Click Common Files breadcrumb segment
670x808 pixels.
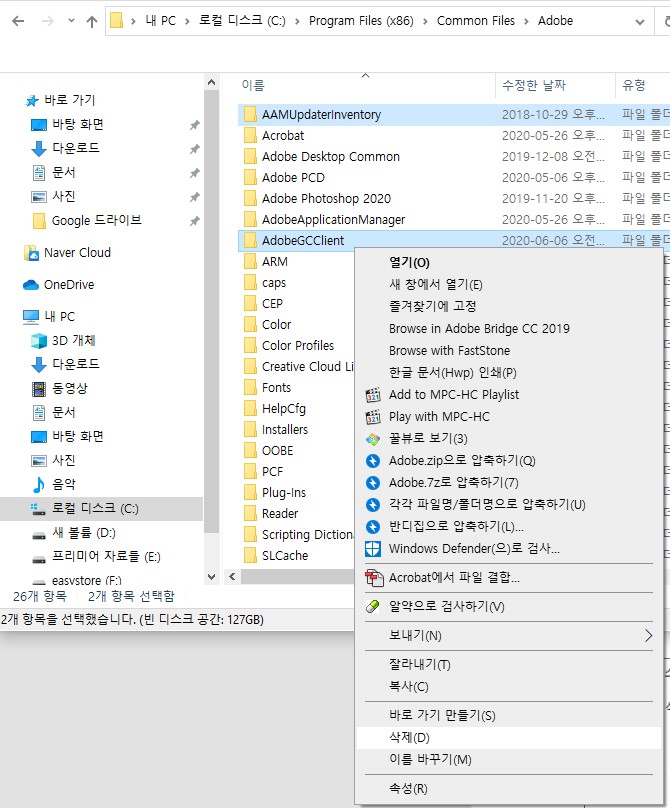(x=475, y=21)
